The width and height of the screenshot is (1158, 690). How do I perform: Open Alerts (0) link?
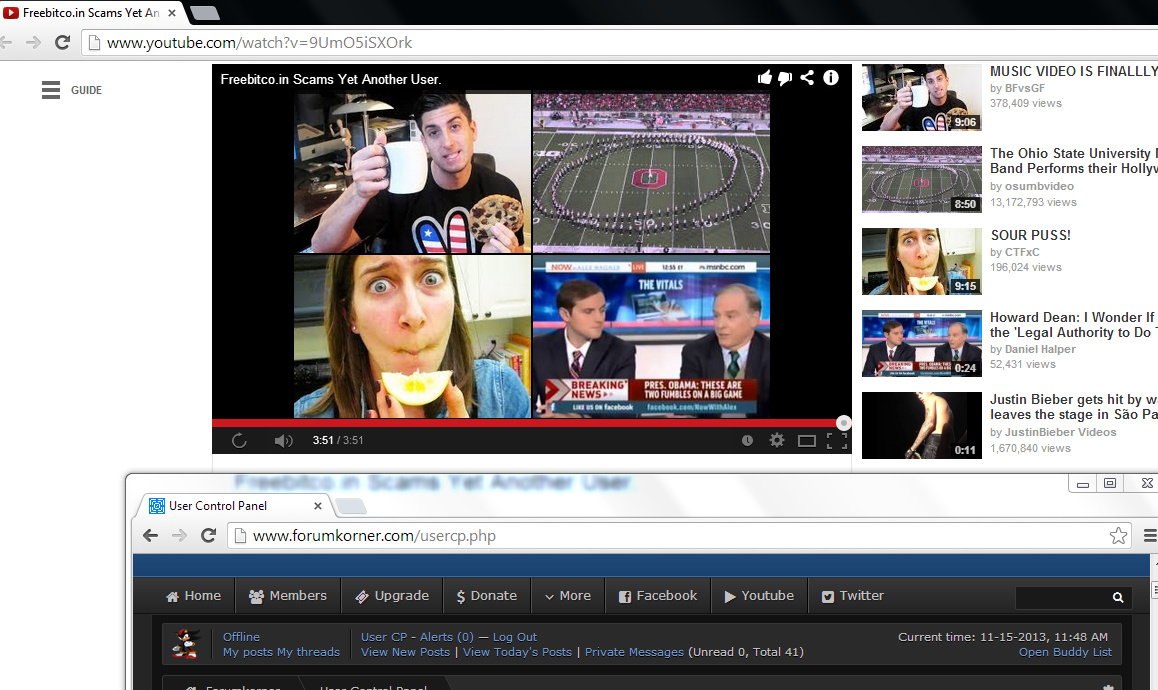(447, 637)
